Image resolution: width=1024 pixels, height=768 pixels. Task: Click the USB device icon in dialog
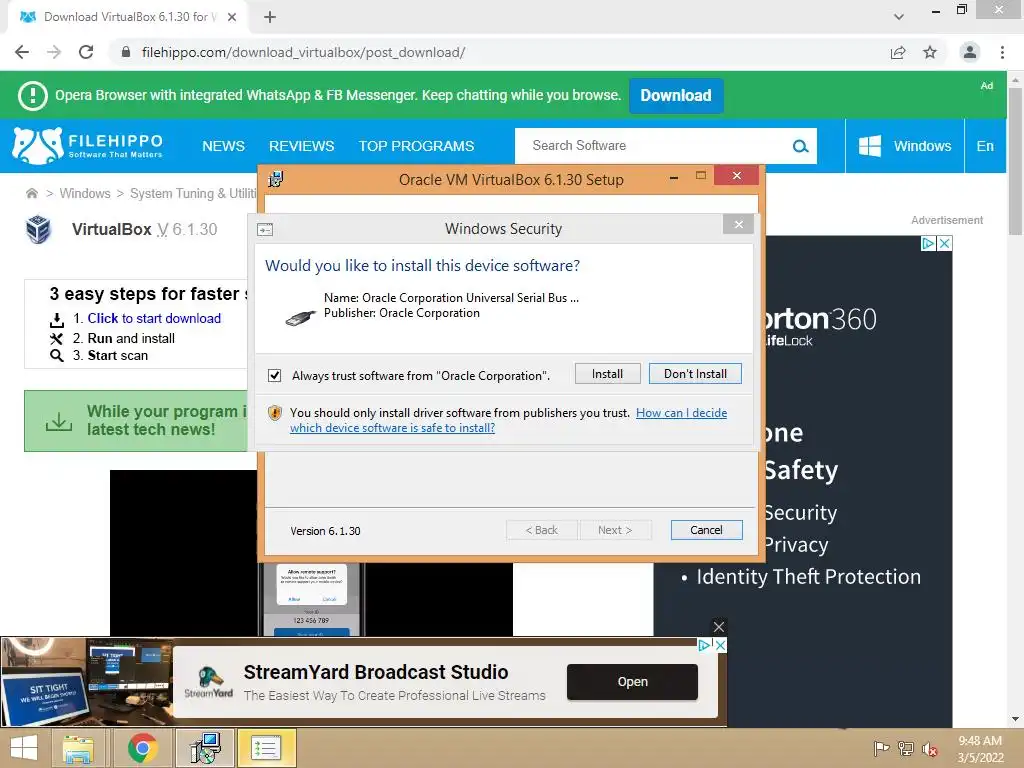(301, 317)
